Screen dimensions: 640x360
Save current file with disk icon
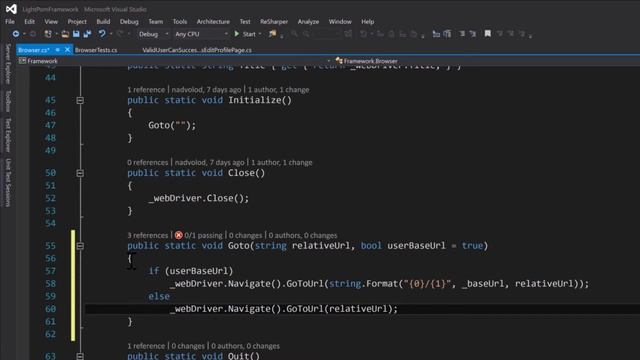76,34
